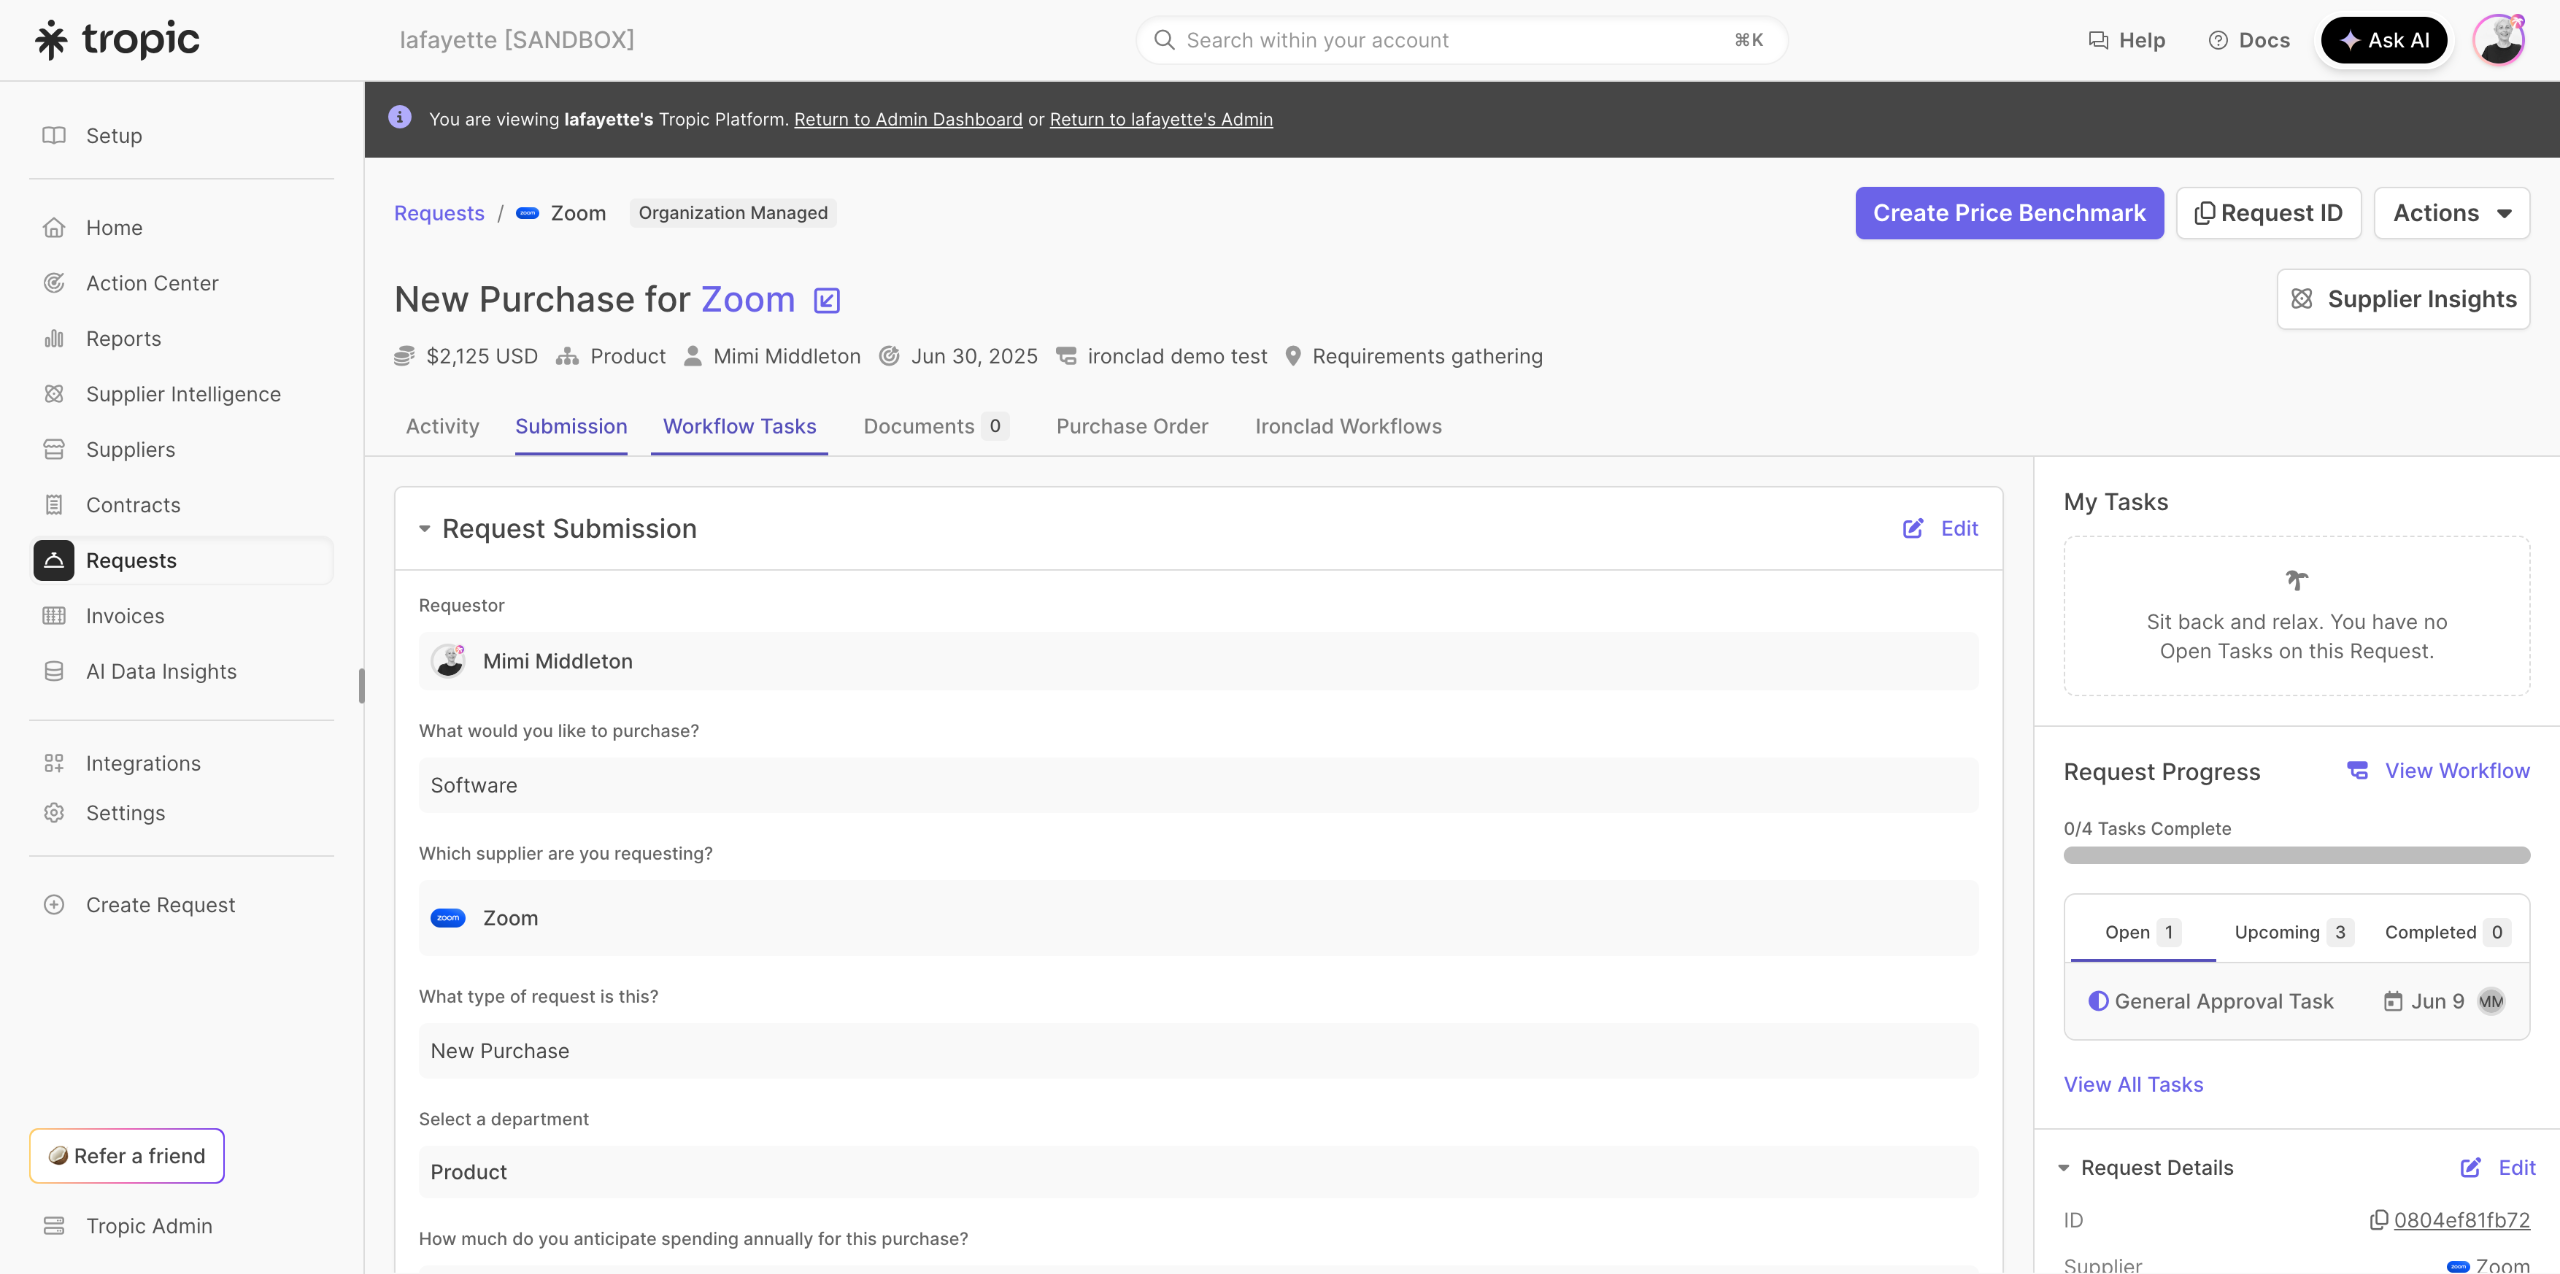Image resolution: width=2560 pixels, height=1274 pixels.
Task: Click the Search within your account field
Action: tap(1460, 40)
